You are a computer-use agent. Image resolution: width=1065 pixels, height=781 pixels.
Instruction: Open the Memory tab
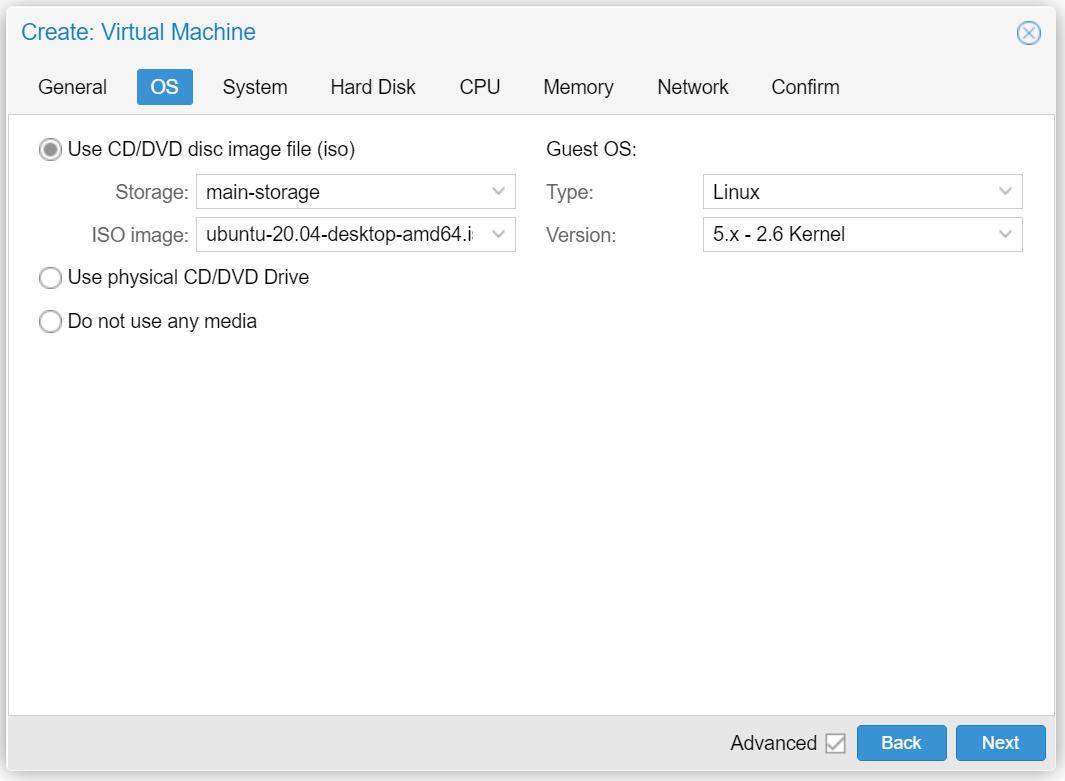tap(578, 87)
